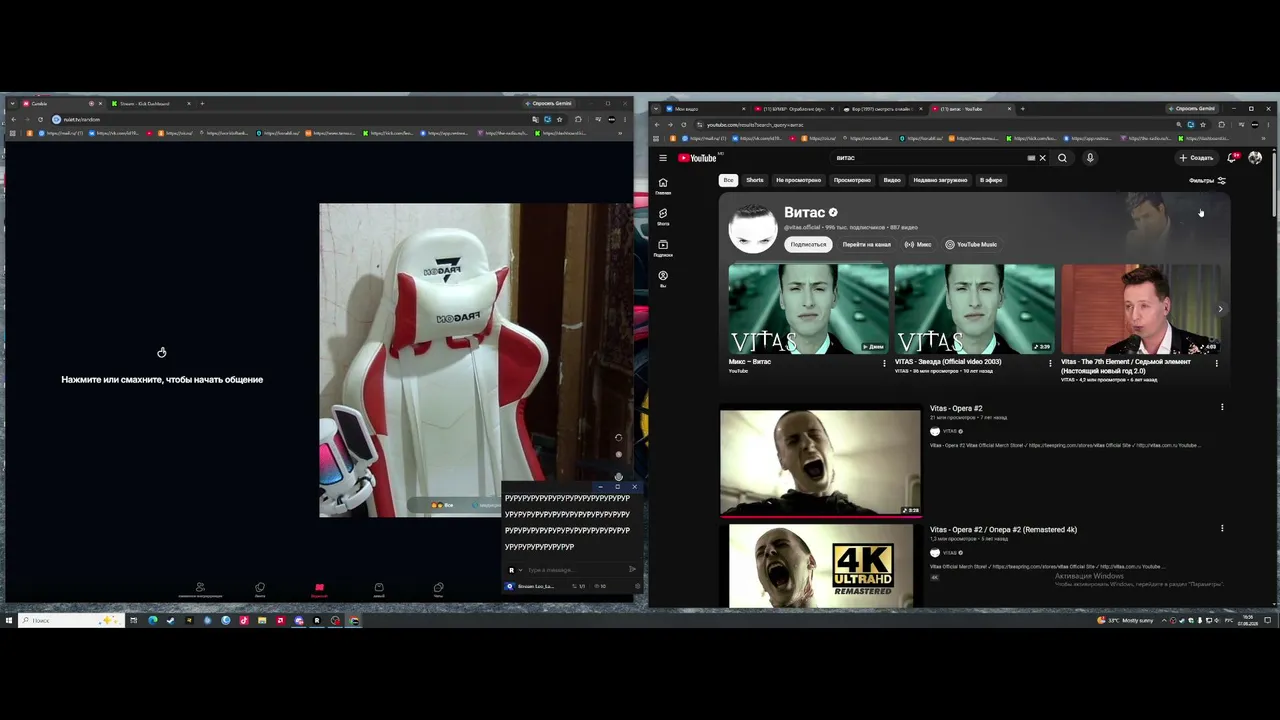Click 'Подписаться' on the Витас channel
This screenshot has width=1280, height=720.
[x=808, y=244]
